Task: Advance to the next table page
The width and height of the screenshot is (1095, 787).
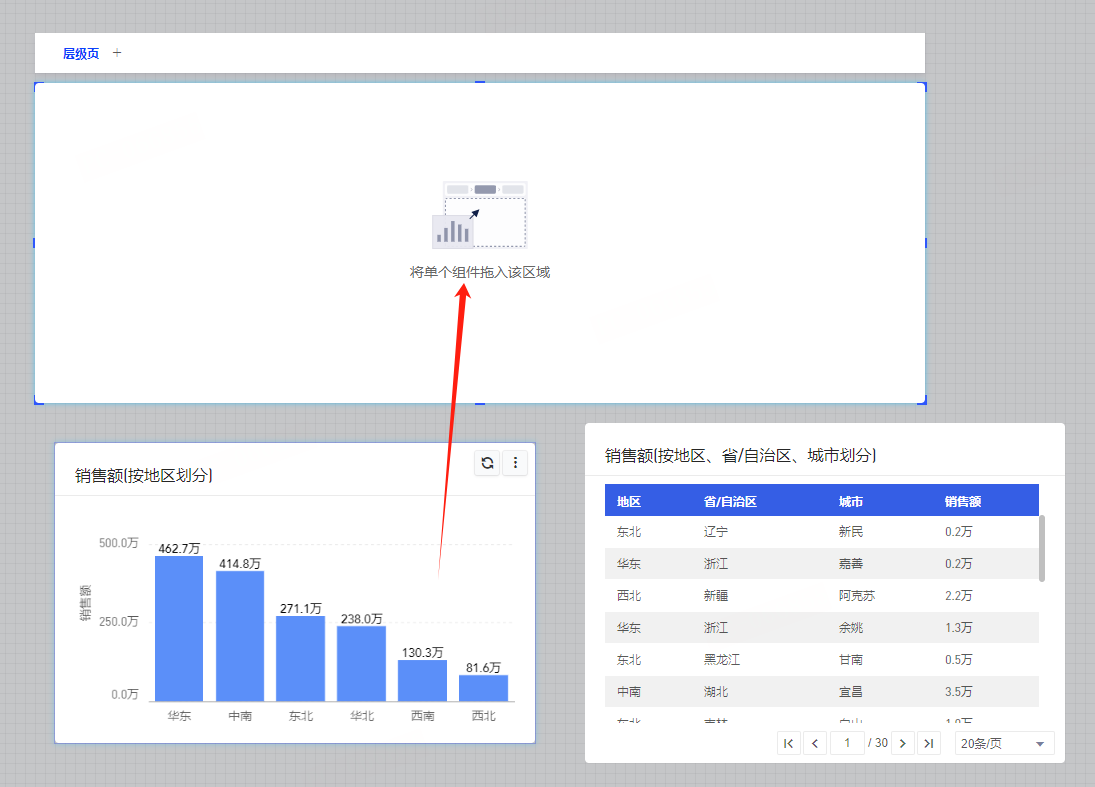Action: (903, 743)
